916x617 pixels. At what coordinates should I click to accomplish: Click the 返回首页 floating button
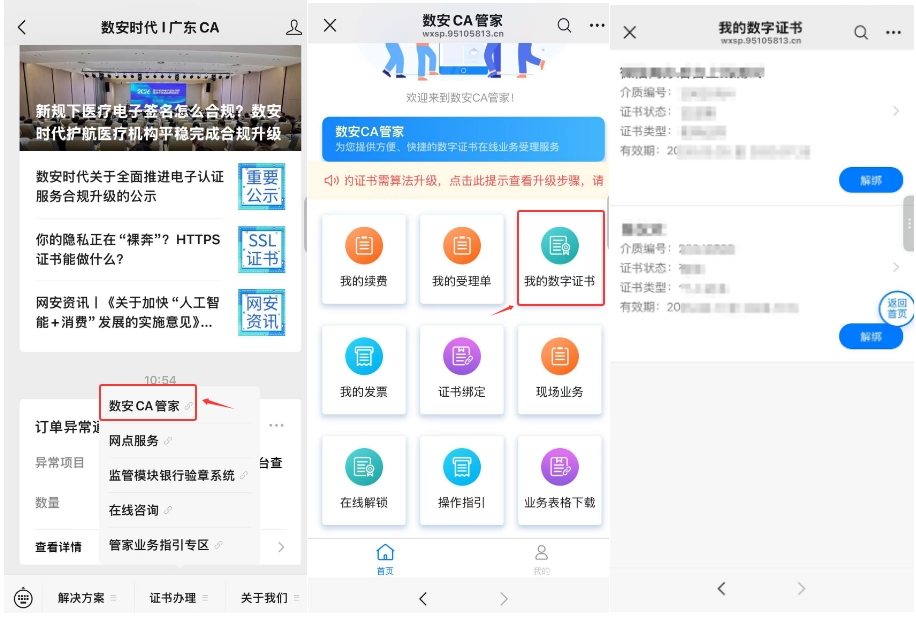(897, 308)
